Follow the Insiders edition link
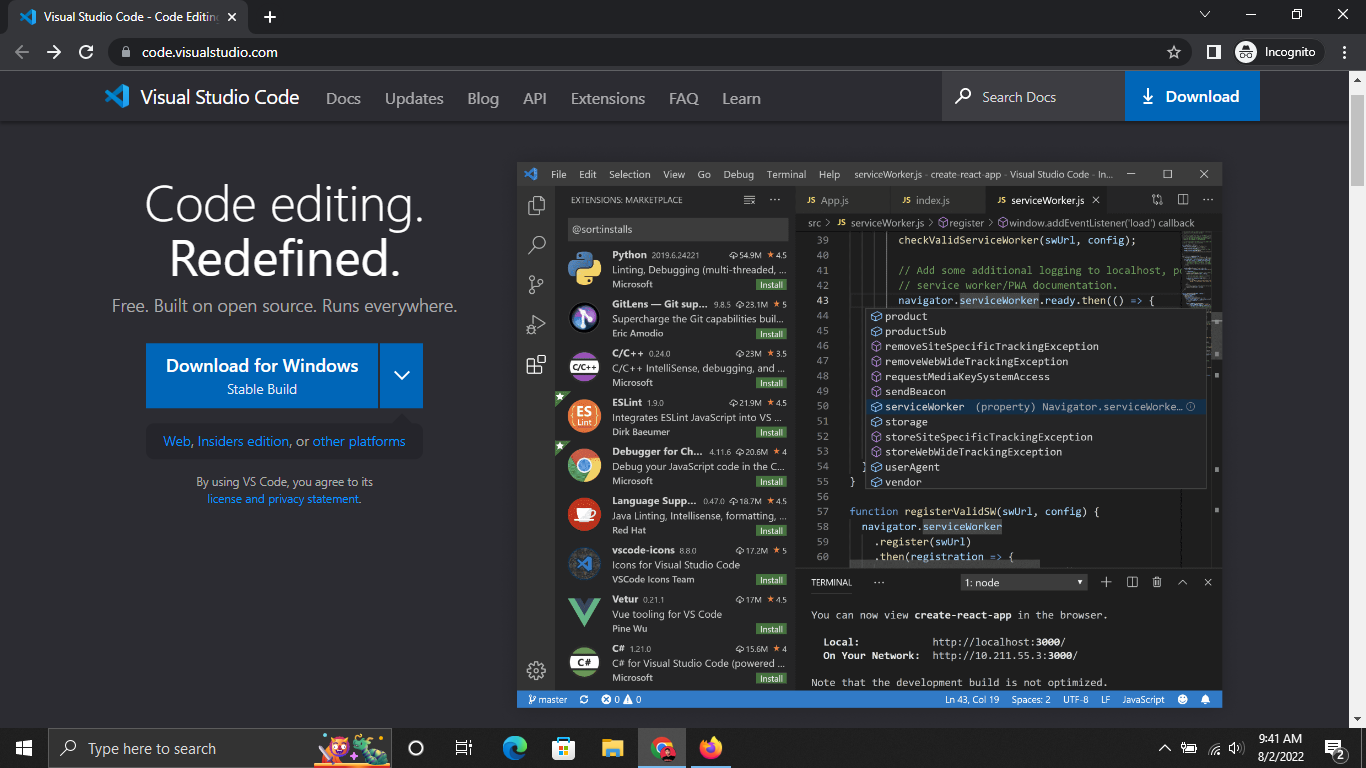1366x768 pixels. (243, 441)
